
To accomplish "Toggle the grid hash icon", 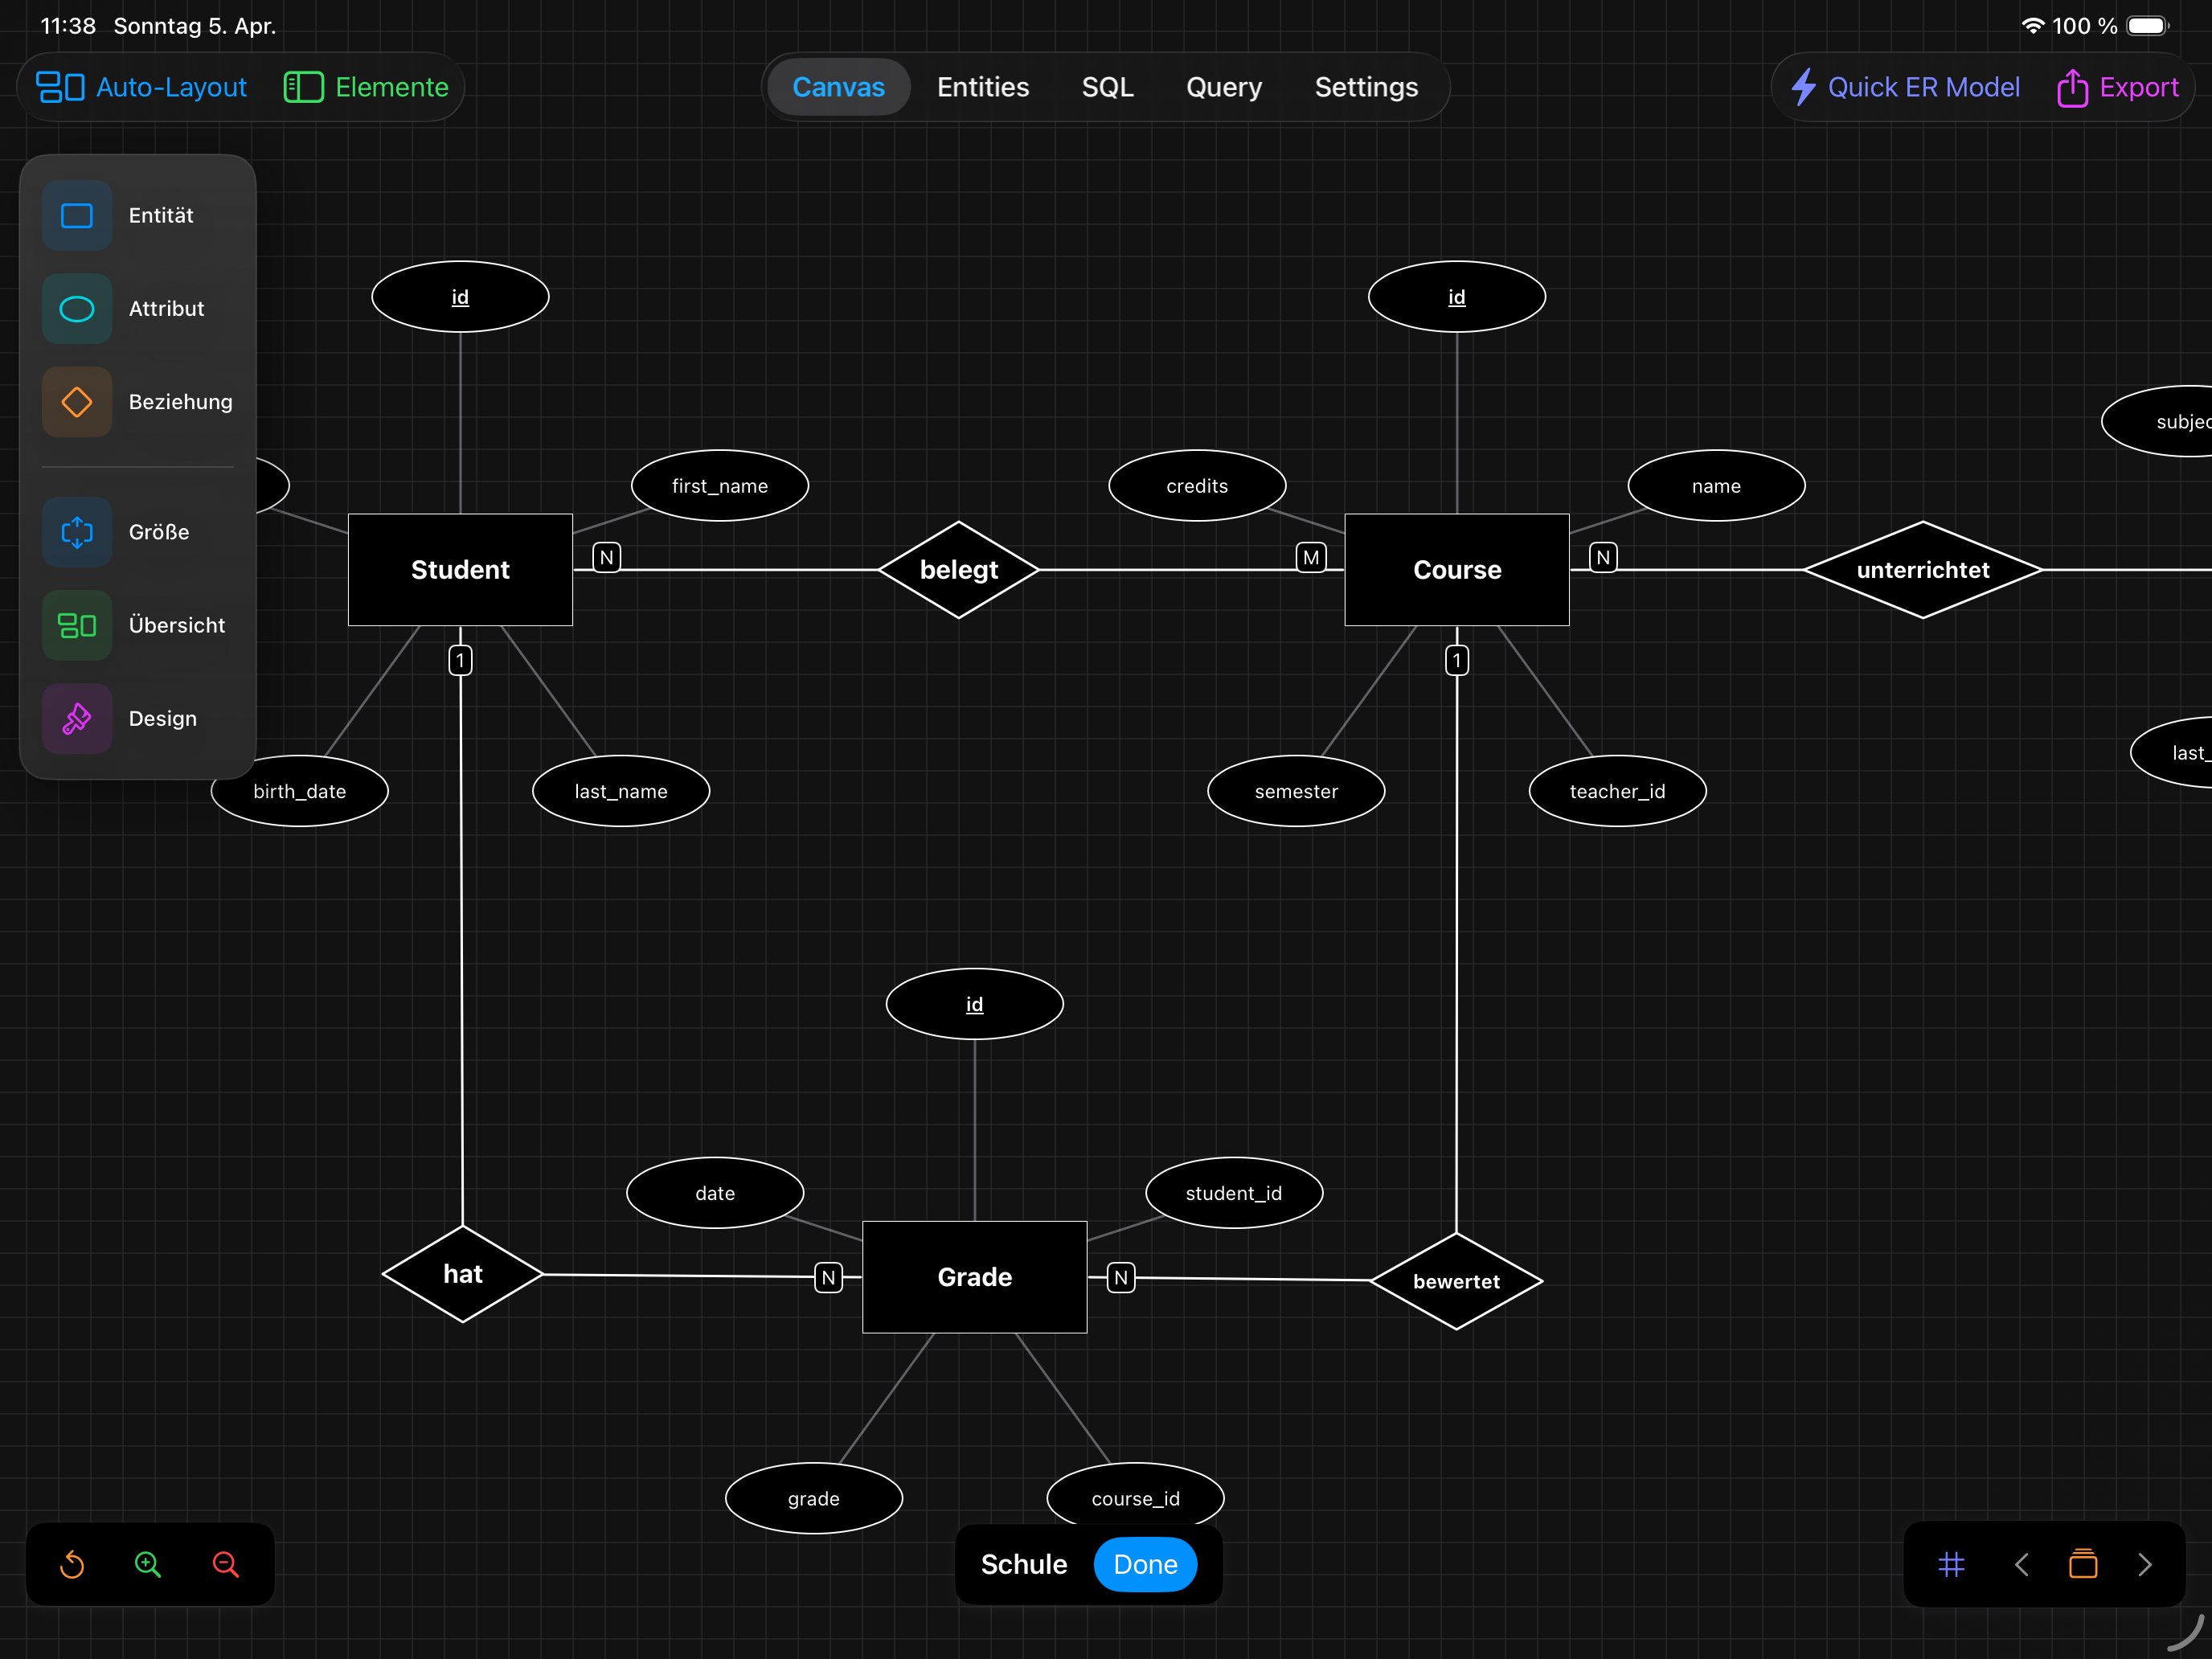I will 1951,1564.
